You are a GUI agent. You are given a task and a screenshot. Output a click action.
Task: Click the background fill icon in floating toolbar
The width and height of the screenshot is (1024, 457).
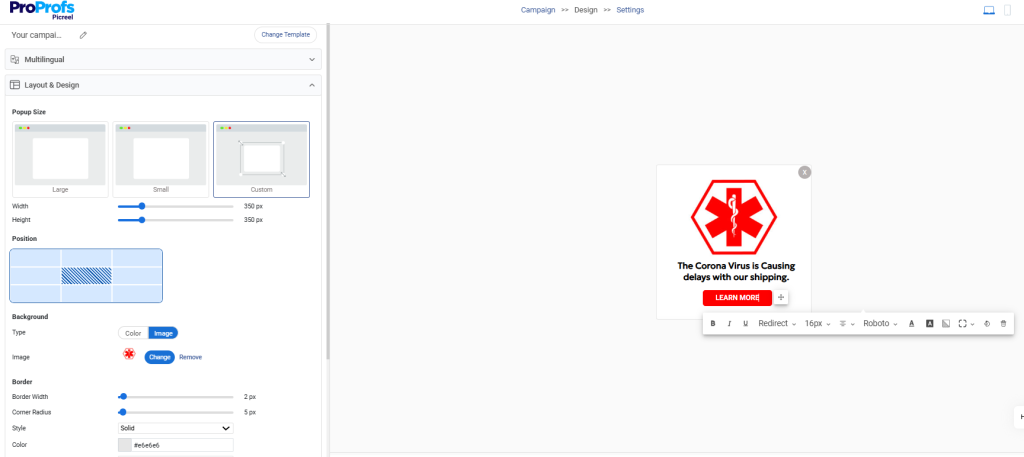pyautogui.click(x=946, y=324)
